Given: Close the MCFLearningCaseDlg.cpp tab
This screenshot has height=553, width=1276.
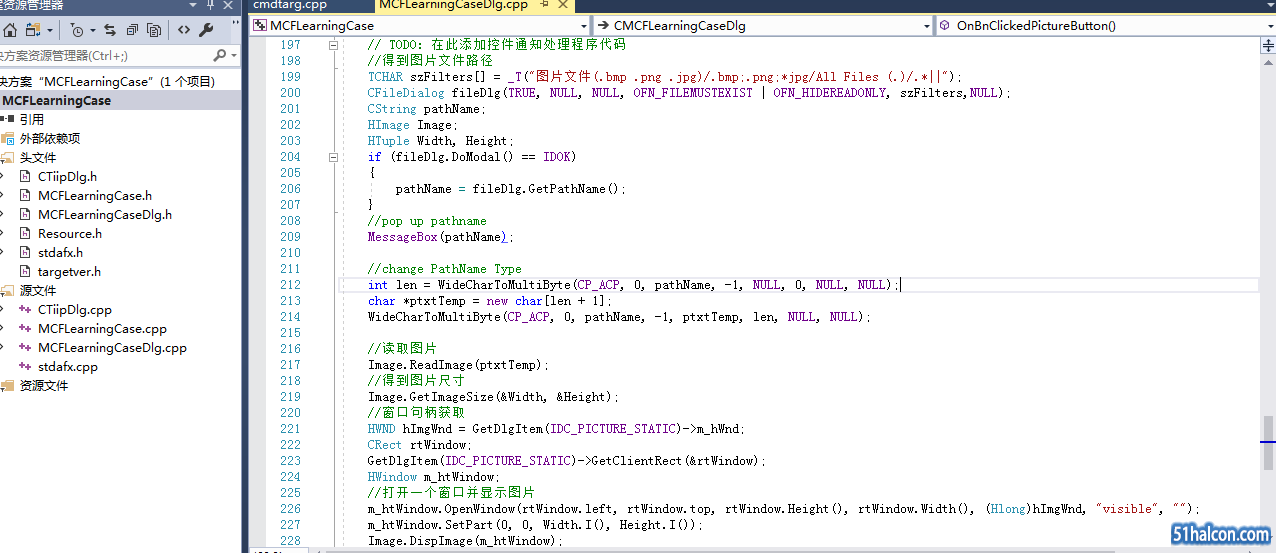Looking at the screenshot, I should coord(562,5).
